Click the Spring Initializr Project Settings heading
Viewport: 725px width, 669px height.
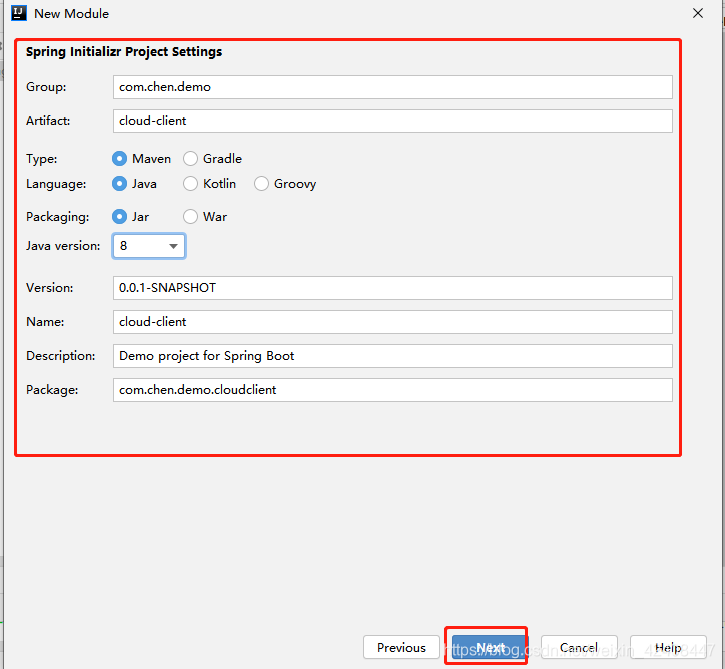[124, 52]
